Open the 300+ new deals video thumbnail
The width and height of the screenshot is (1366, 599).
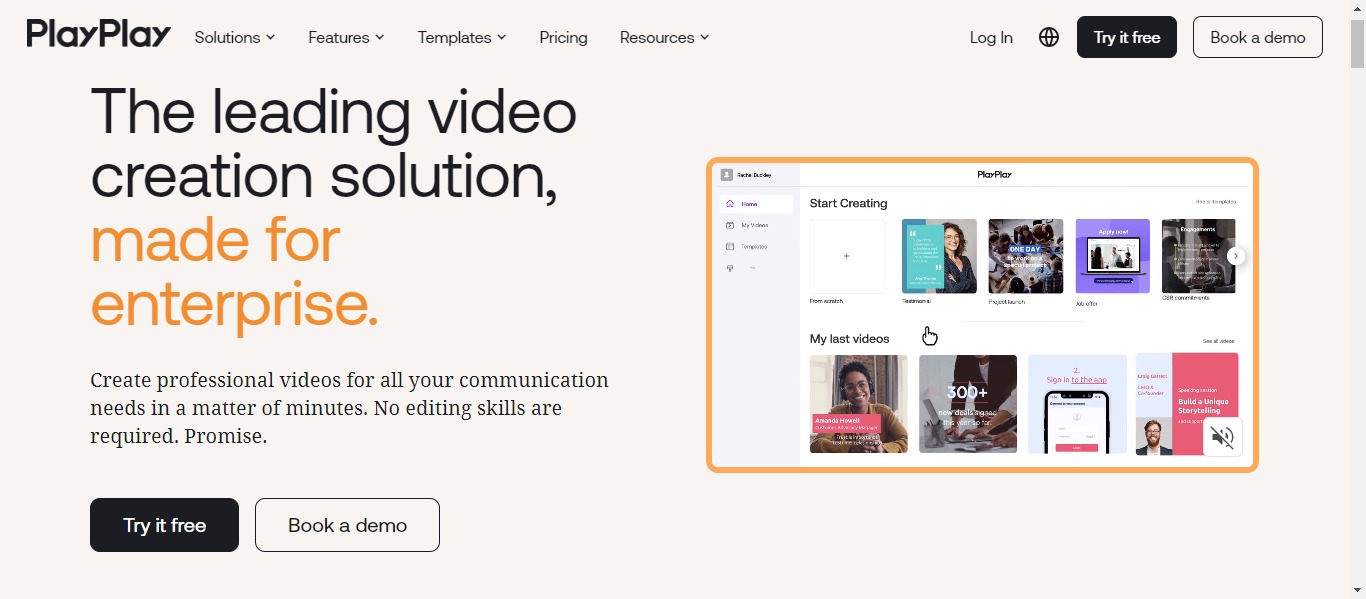click(x=968, y=404)
